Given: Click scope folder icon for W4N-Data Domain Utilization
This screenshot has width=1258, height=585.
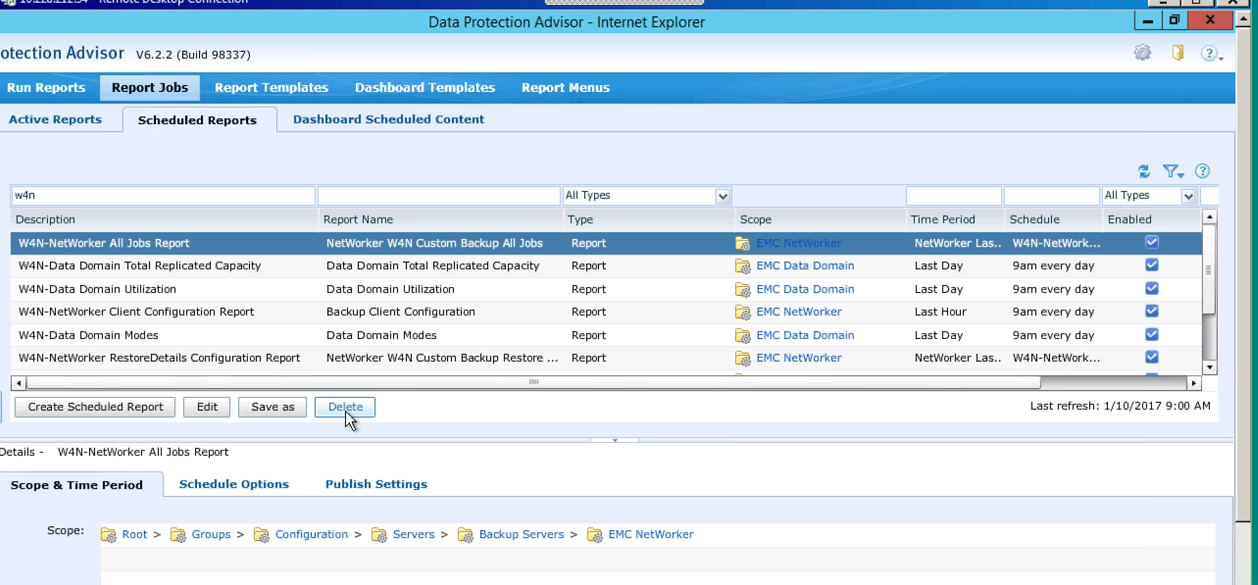Looking at the screenshot, I should tap(742, 290).
